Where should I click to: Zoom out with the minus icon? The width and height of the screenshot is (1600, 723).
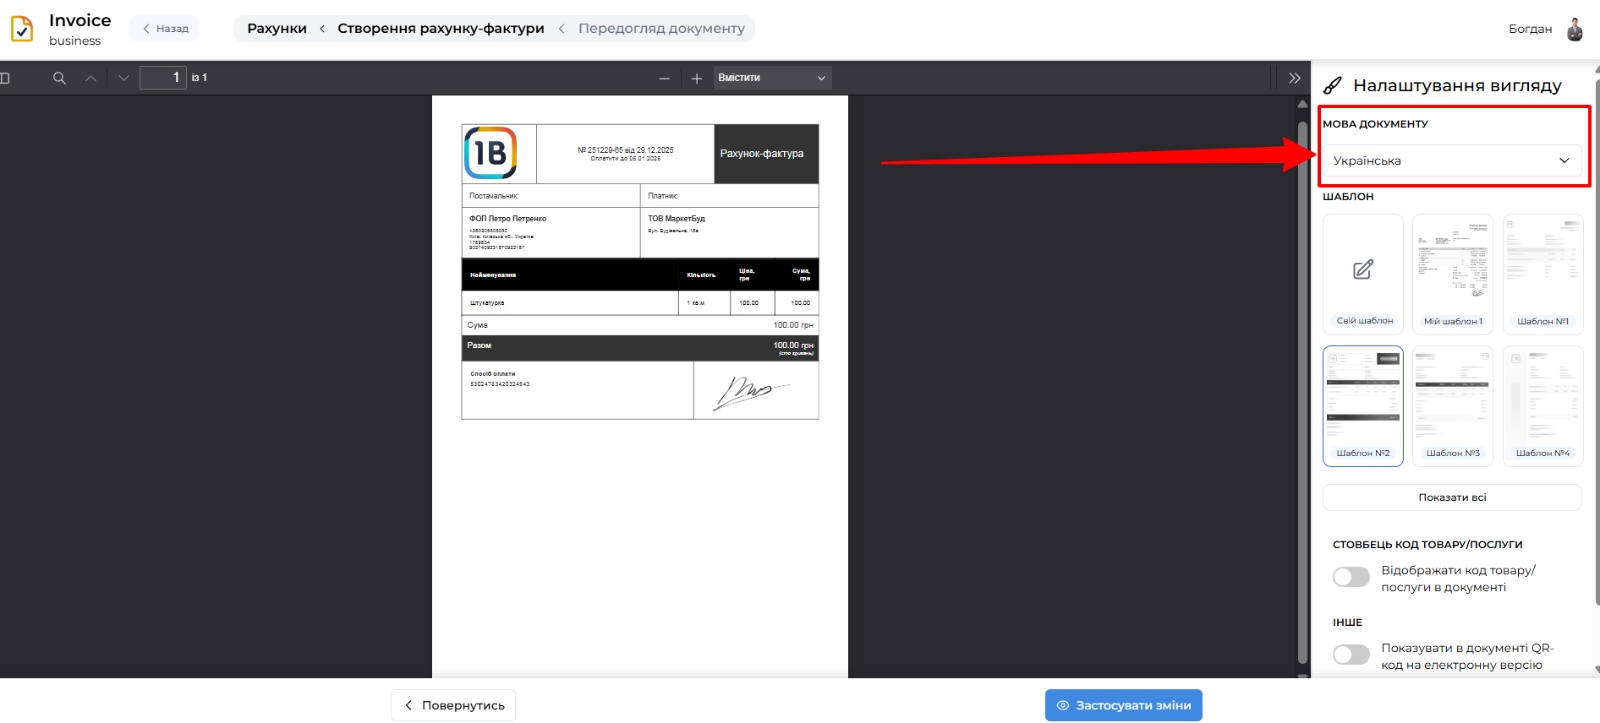click(x=664, y=78)
